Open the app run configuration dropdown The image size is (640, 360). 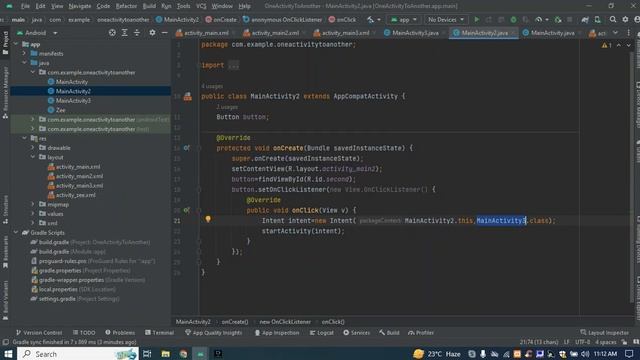404,20
